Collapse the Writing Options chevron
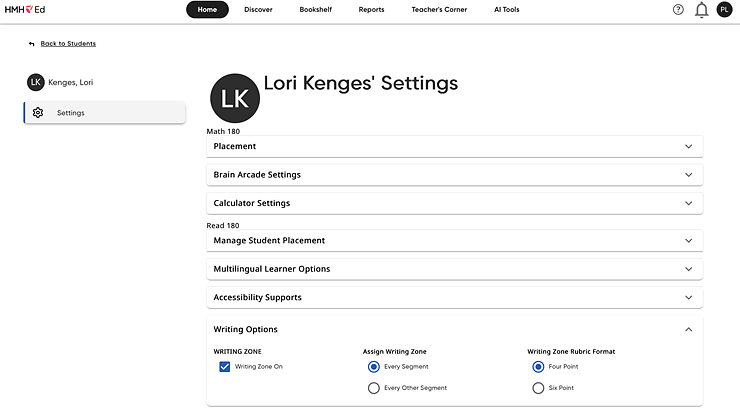The width and height of the screenshot is (740, 413). coord(689,329)
